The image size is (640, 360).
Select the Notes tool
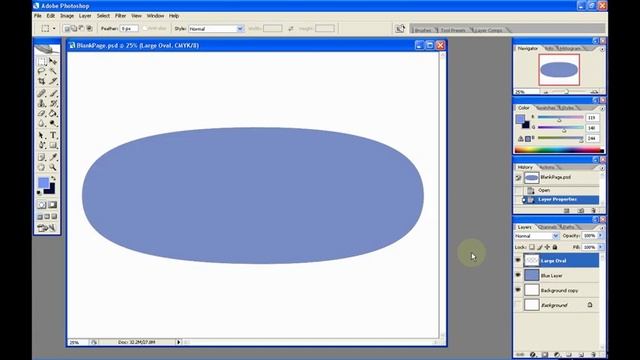42,157
